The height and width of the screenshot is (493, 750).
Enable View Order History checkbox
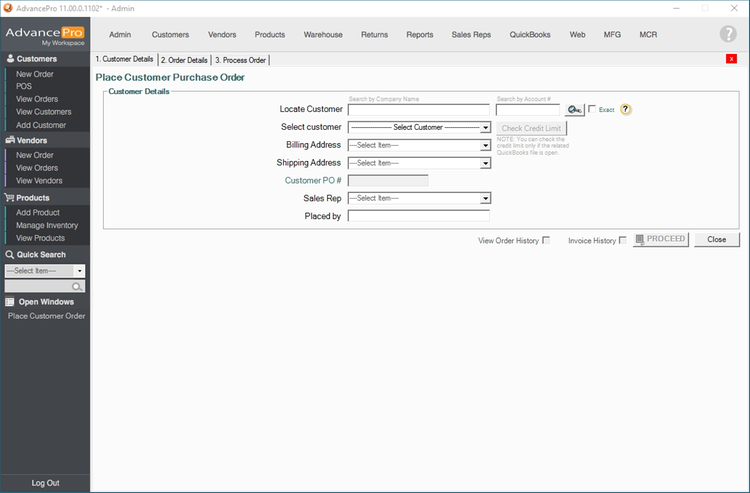pos(546,240)
